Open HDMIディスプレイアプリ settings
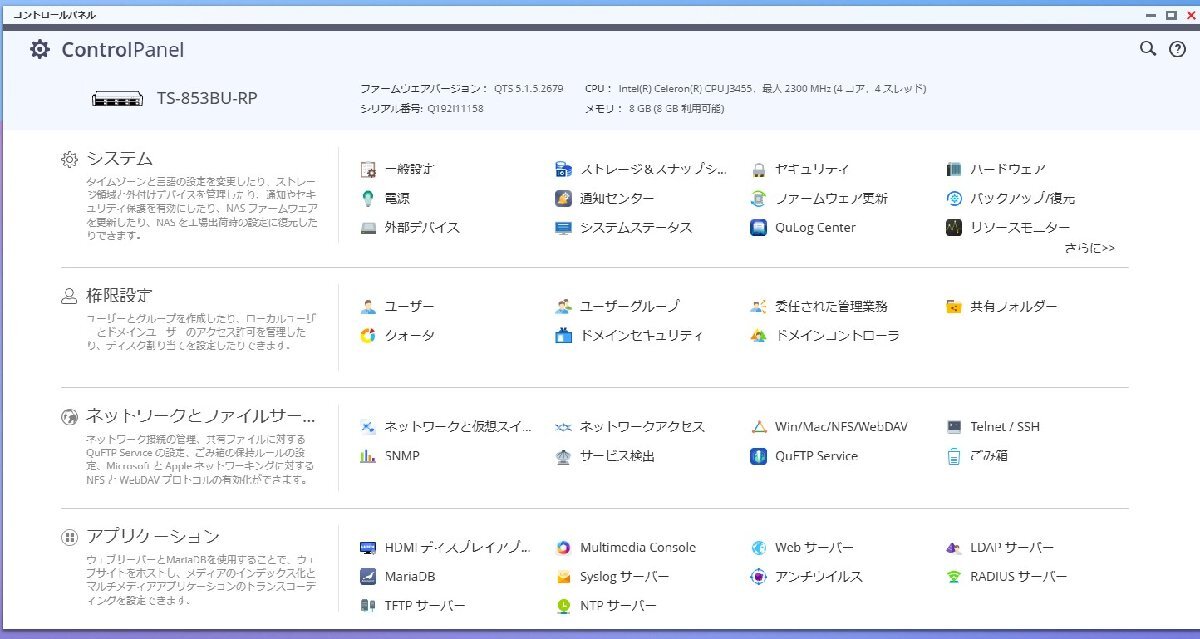This screenshot has width=1200, height=639. (446, 547)
